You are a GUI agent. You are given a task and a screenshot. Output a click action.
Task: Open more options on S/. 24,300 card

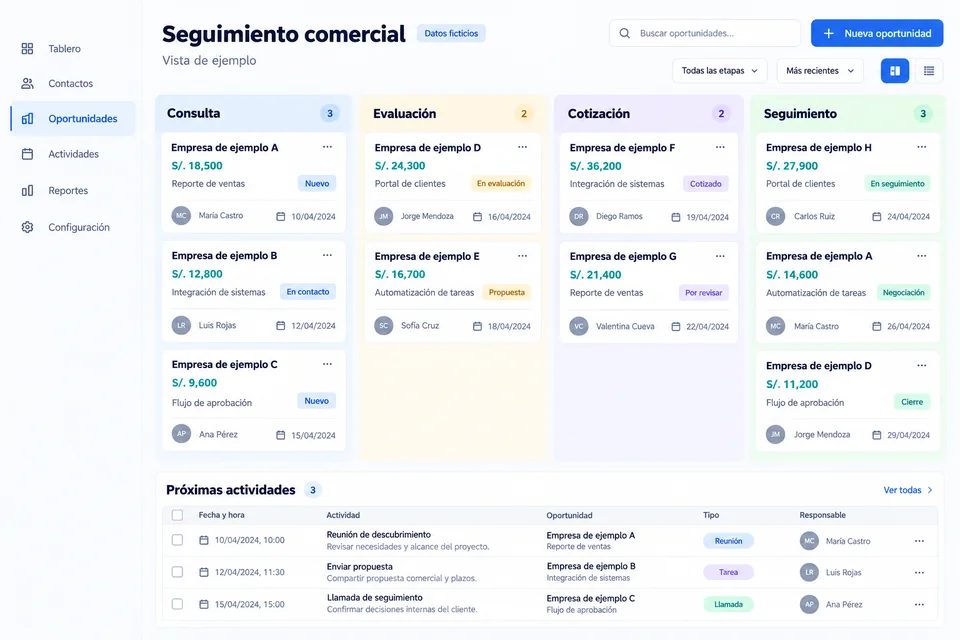(522, 147)
